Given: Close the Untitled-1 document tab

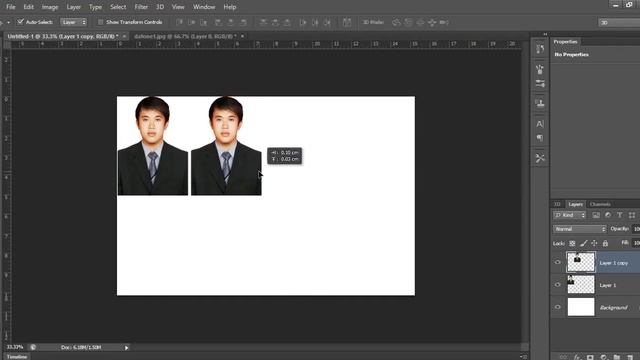Looking at the screenshot, I should 124,36.
